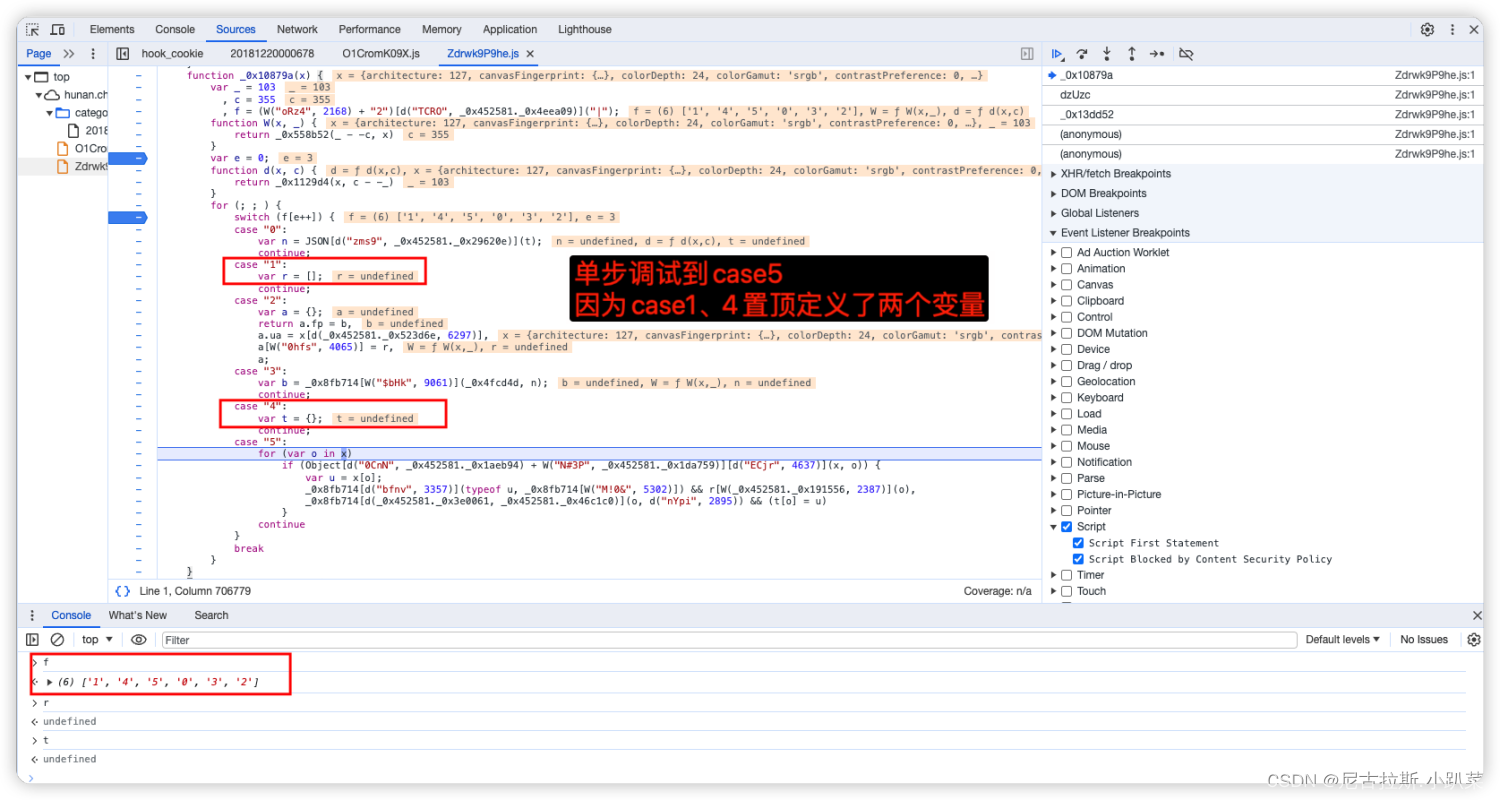The image size is (1500, 800).
Task: Open the What's New drawer tab
Action: point(137,615)
